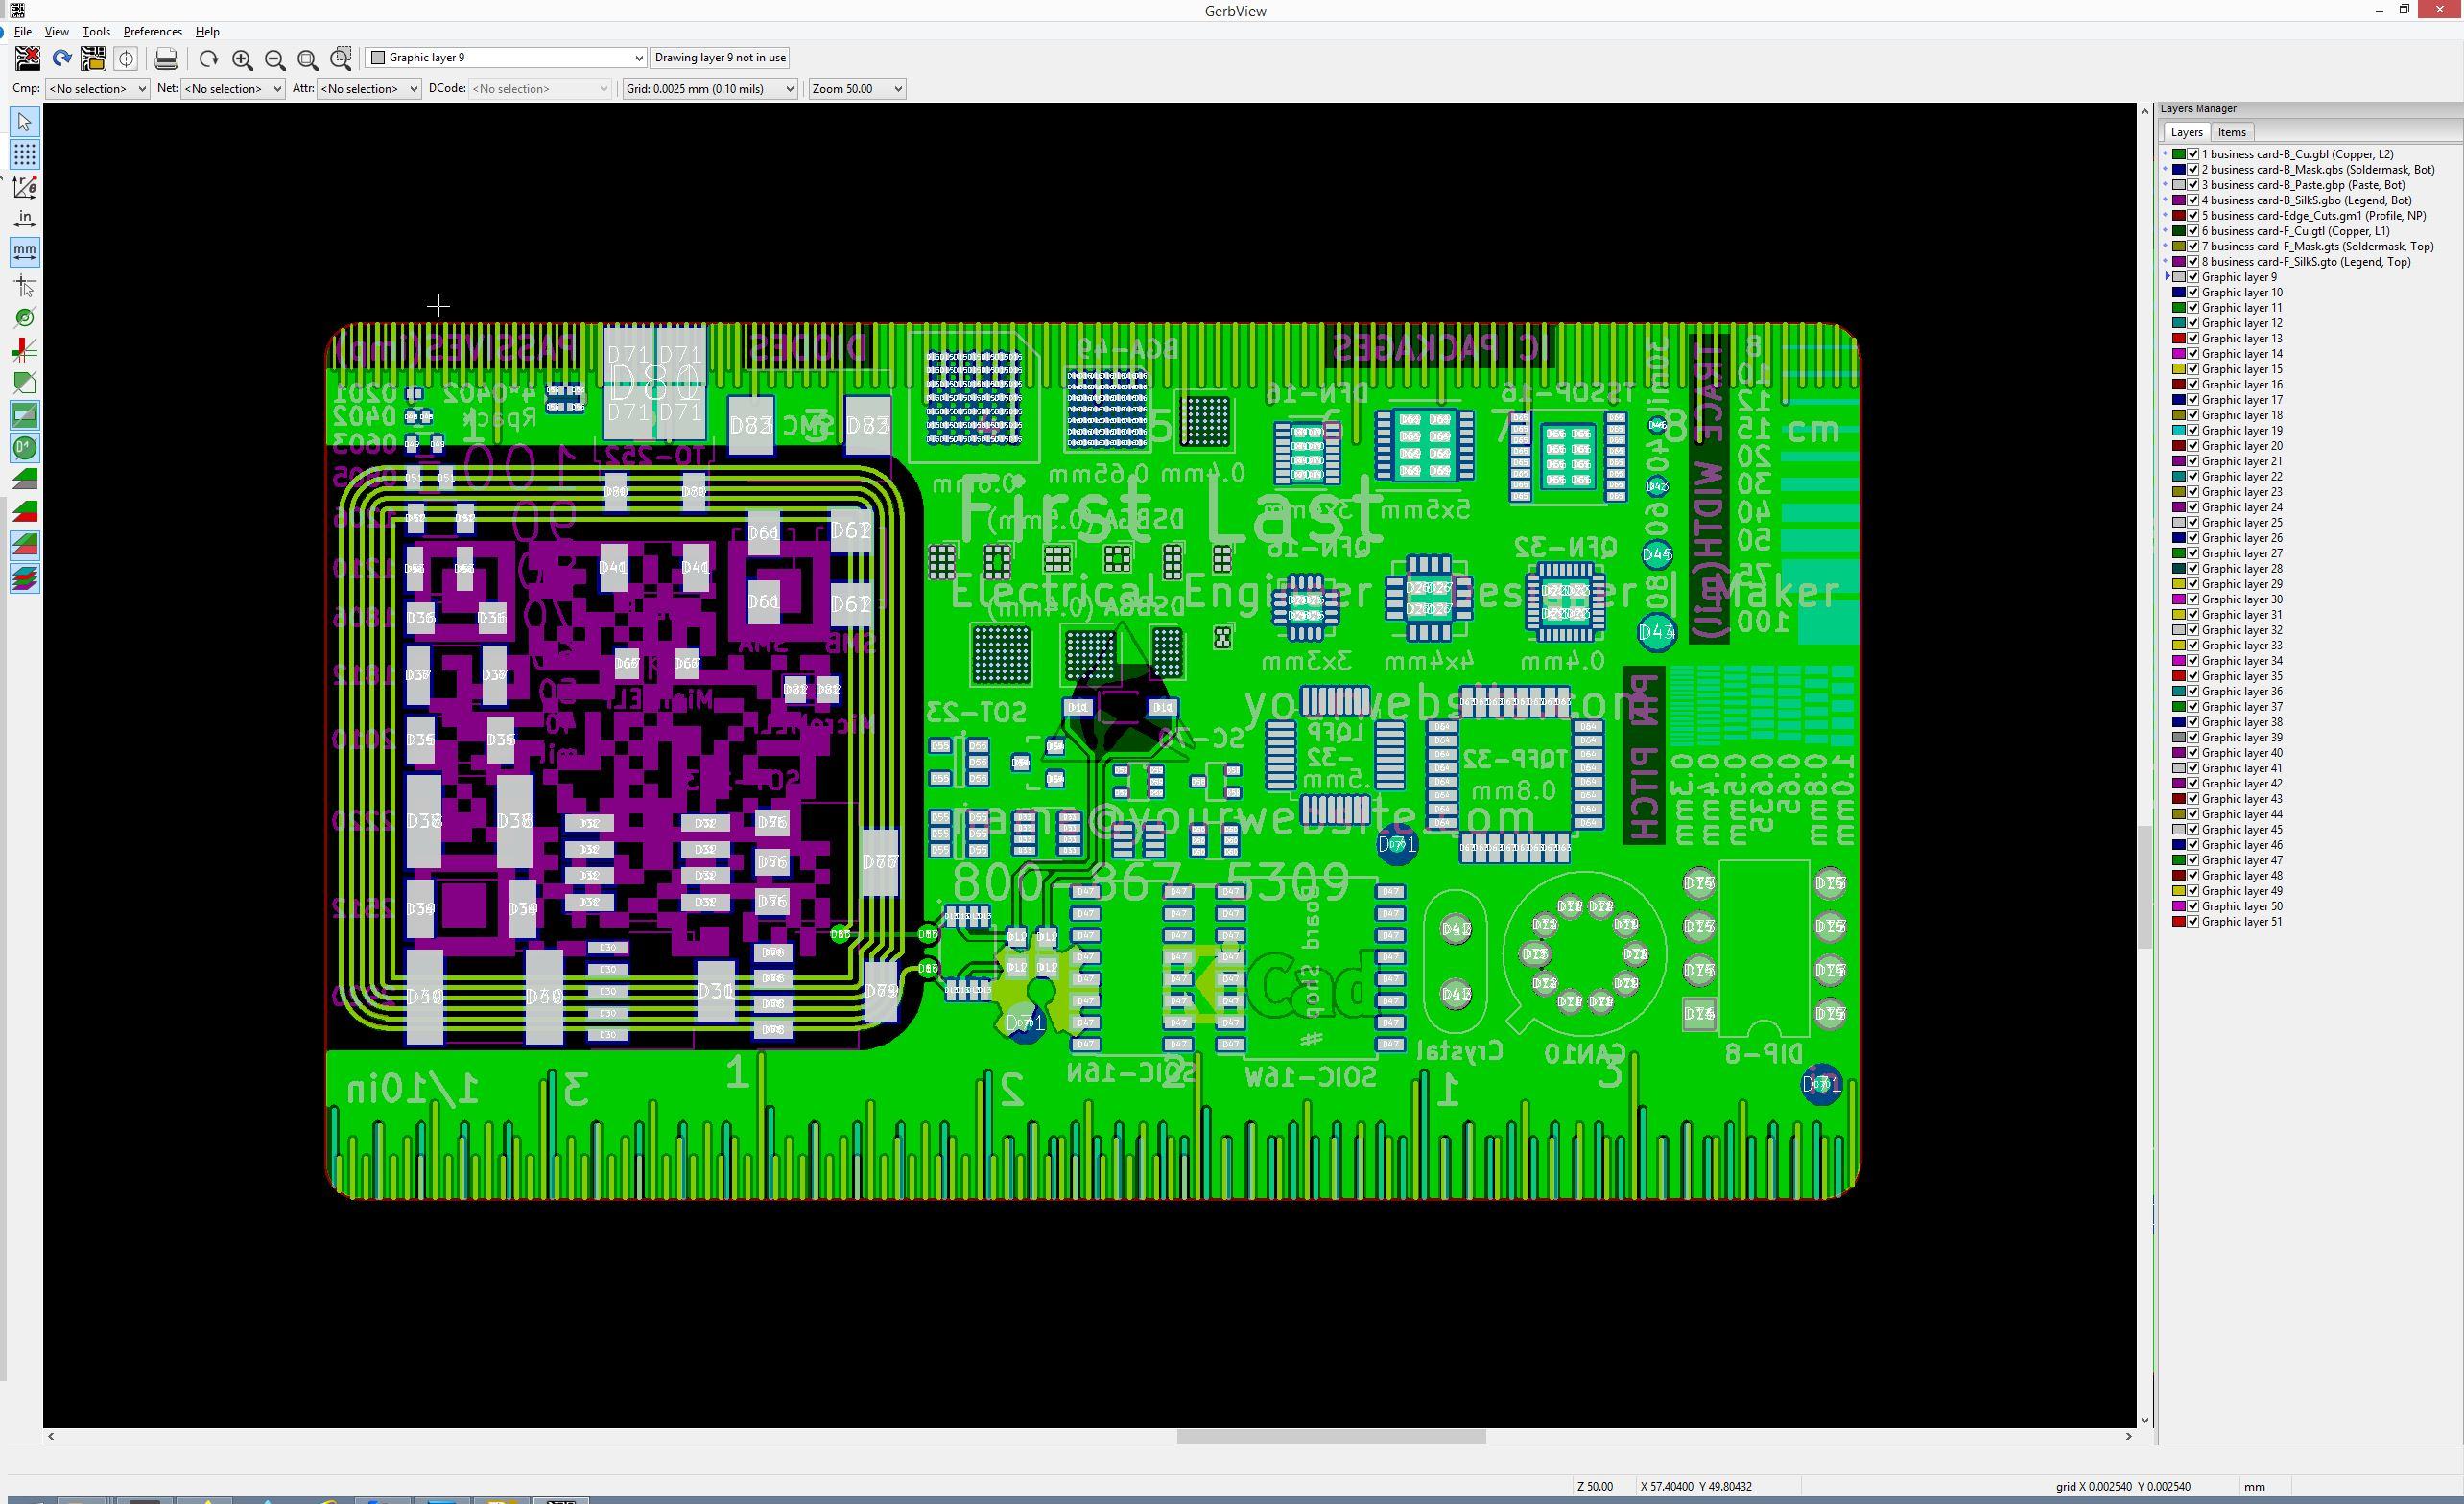Open the View menu
This screenshot has height=1504, width=2464.
(x=57, y=32)
